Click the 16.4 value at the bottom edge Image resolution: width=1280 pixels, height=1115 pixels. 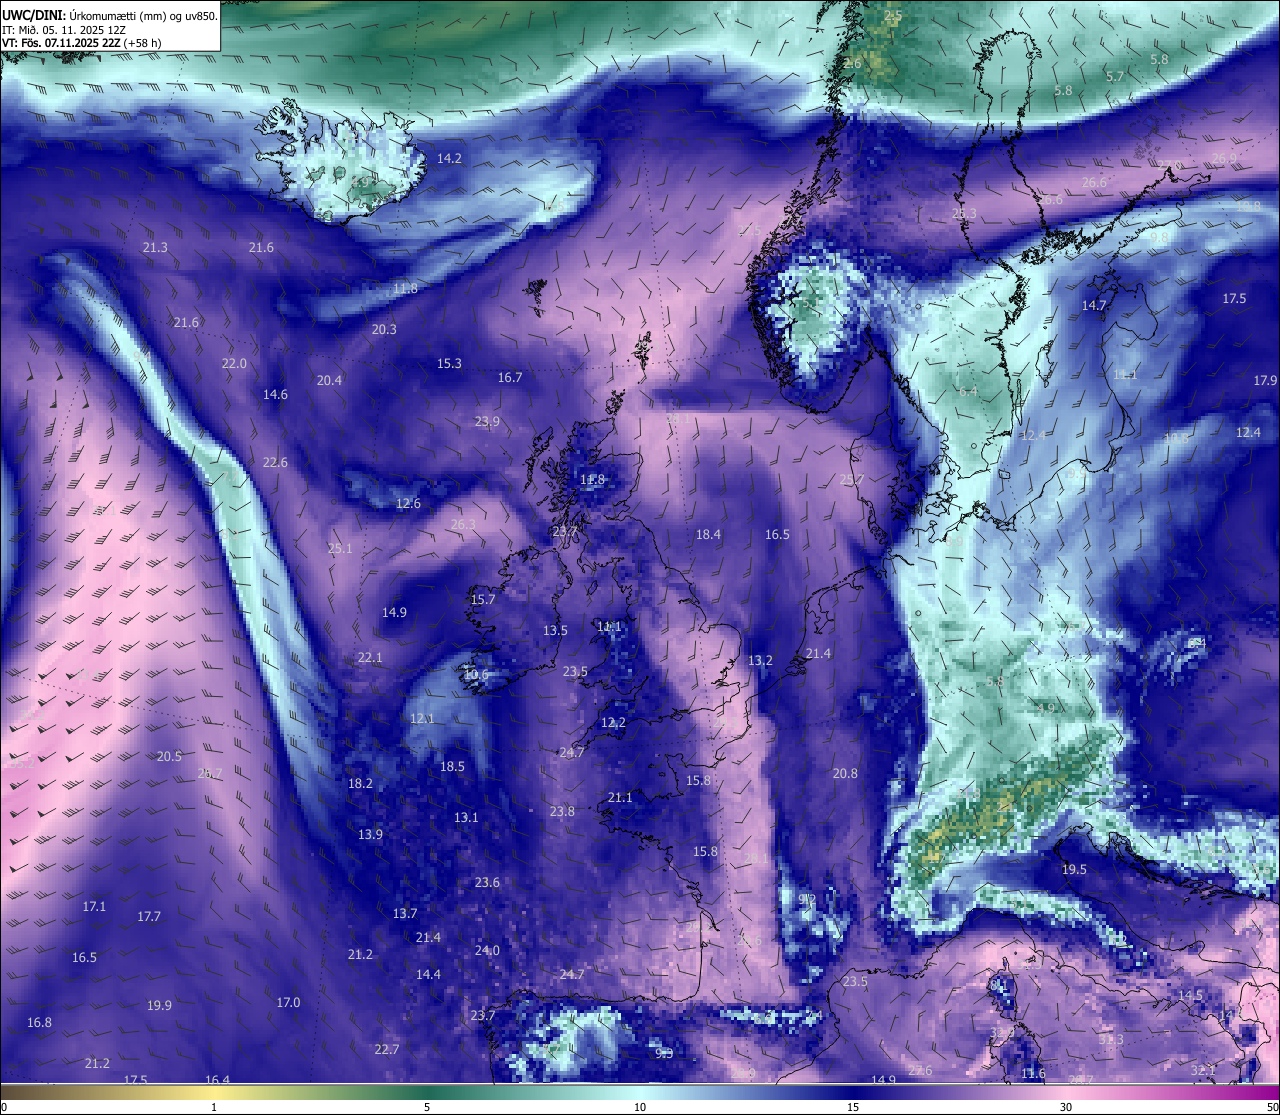217,1080
